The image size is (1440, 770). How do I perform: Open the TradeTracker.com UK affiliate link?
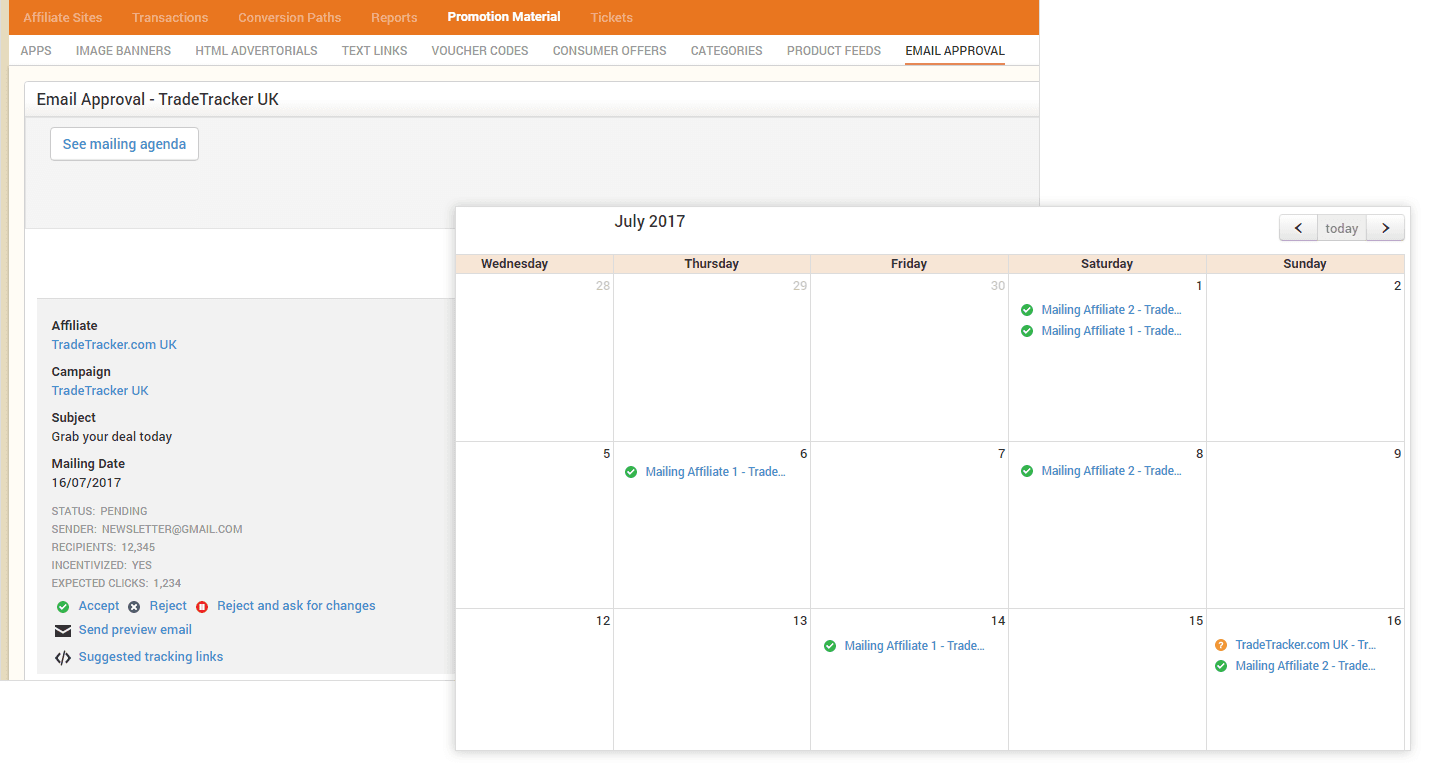coord(114,345)
